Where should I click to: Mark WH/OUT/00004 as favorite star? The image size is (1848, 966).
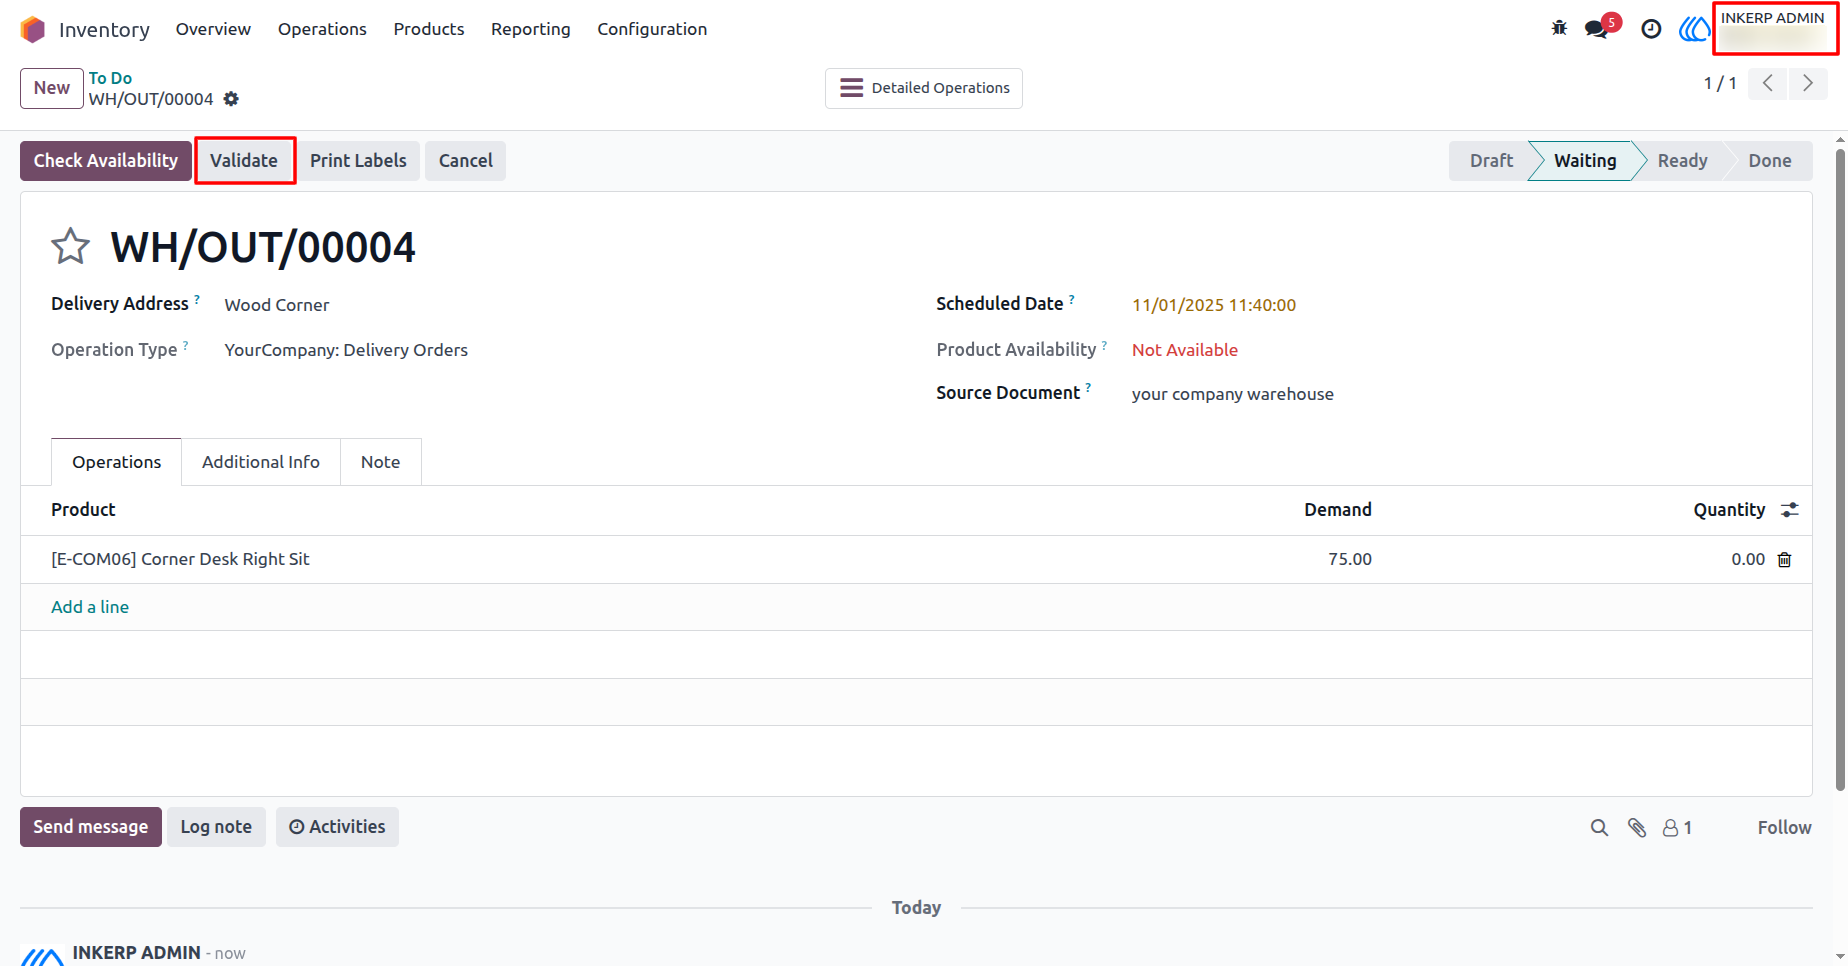(x=70, y=246)
